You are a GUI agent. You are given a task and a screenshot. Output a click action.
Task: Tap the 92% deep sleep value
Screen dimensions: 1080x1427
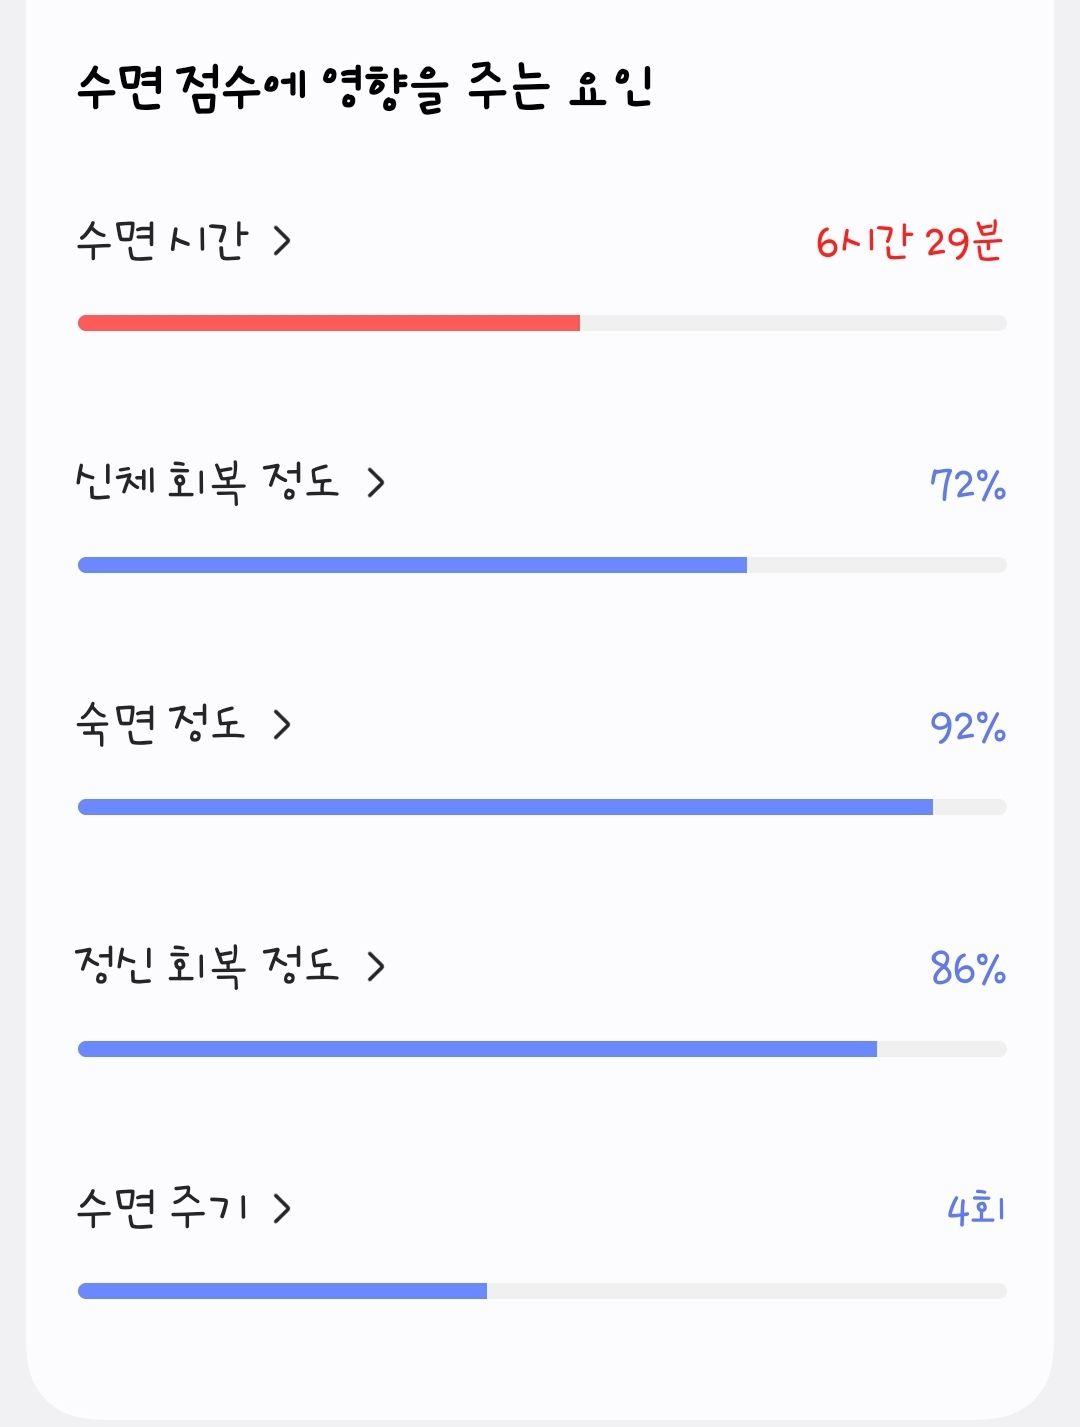coord(968,727)
